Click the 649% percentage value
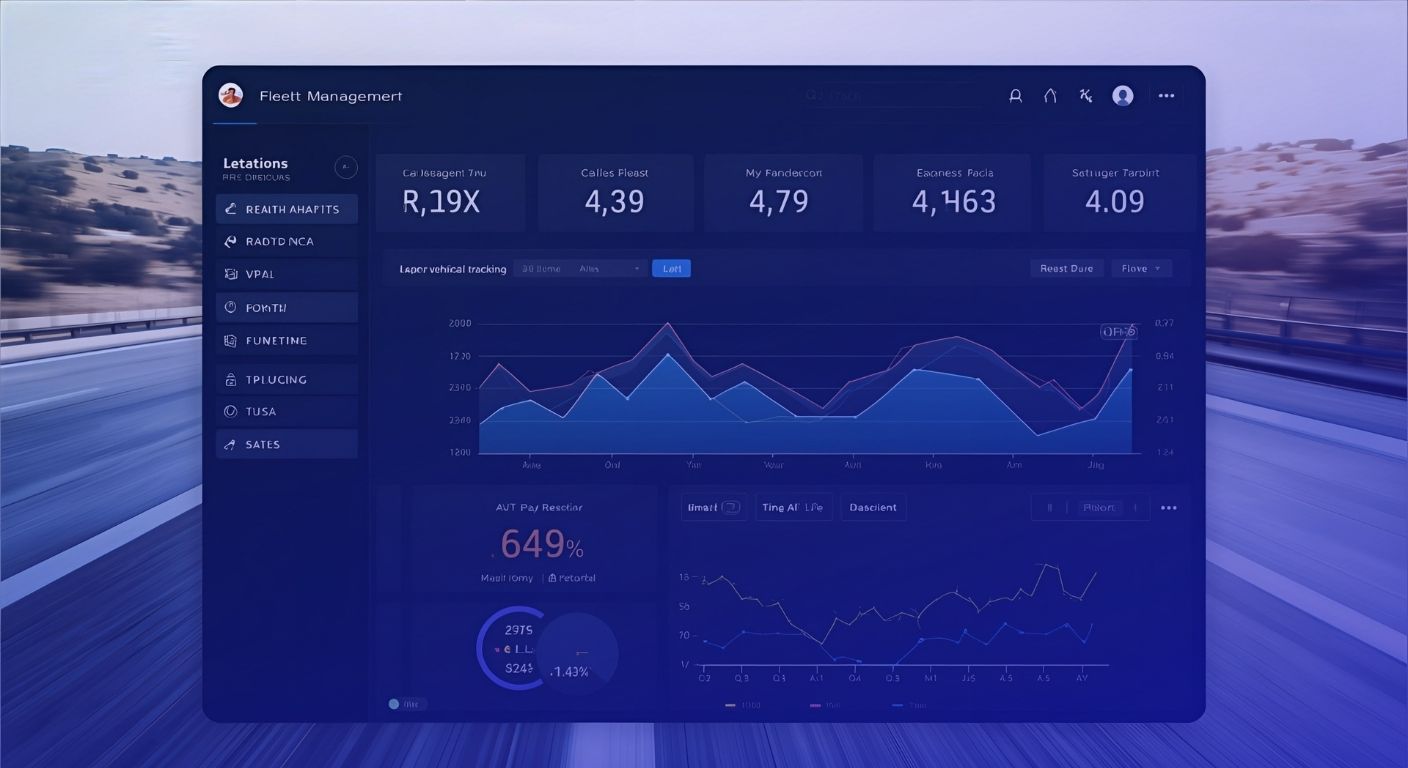The width and height of the screenshot is (1408, 768). (x=541, y=545)
